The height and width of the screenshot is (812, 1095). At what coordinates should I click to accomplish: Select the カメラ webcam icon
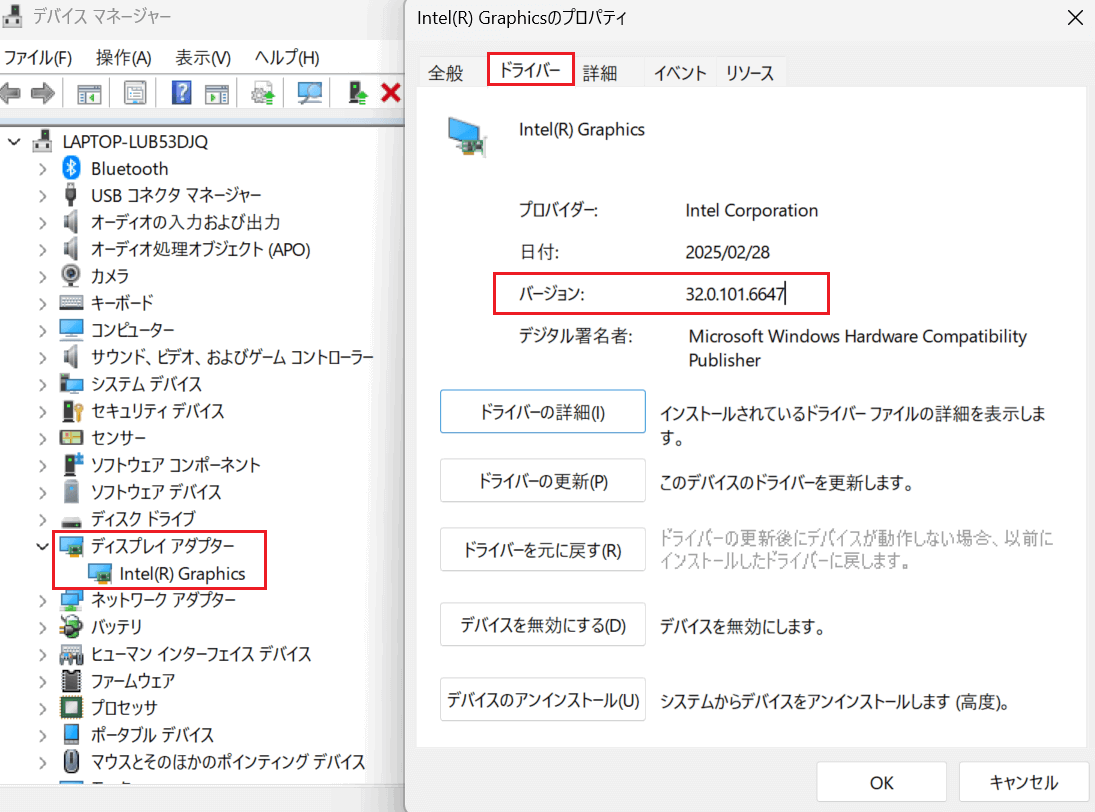click(71, 276)
